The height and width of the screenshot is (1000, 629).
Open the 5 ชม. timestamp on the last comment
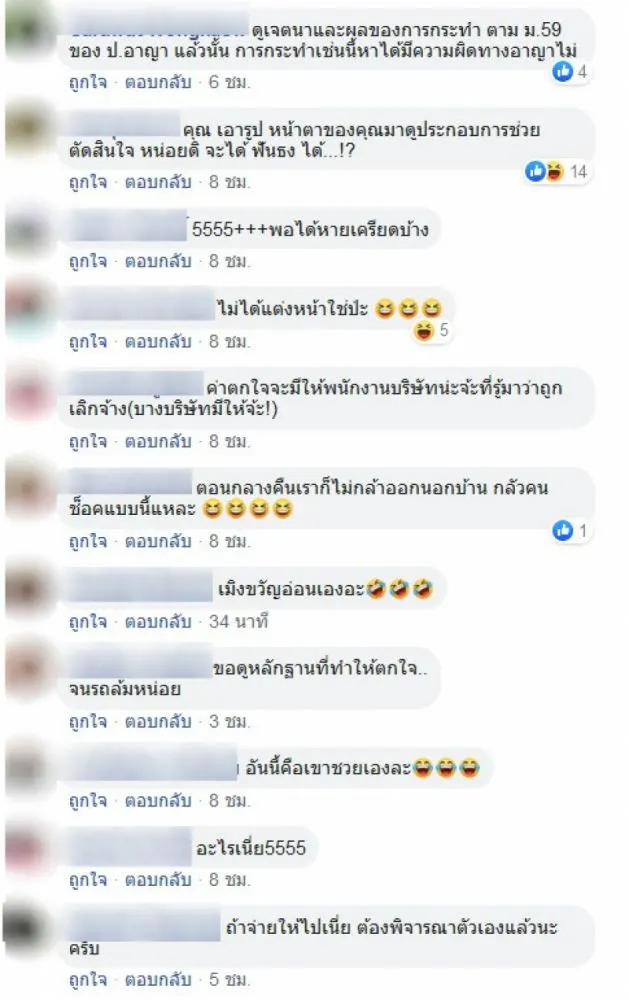[x=229, y=980]
